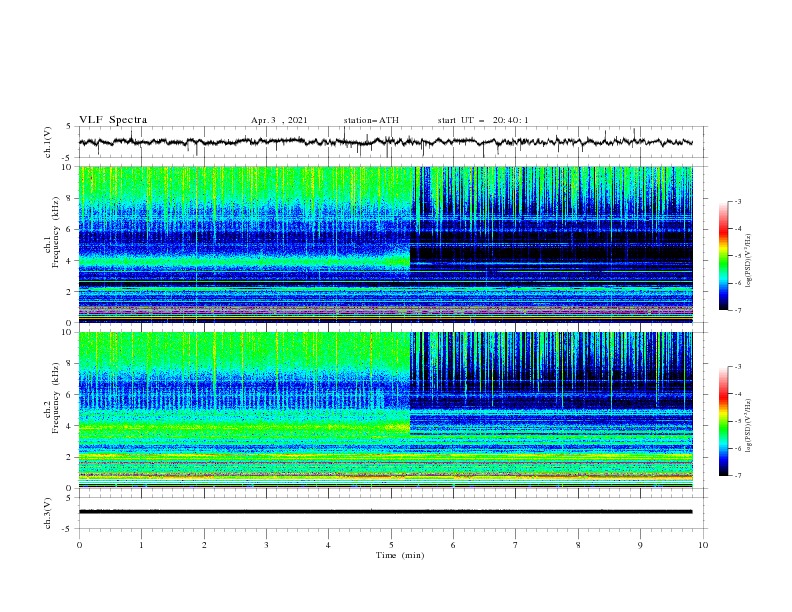Click the lower color scale bar for ch.2
This screenshot has width=792, height=612.
tap(723, 421)
